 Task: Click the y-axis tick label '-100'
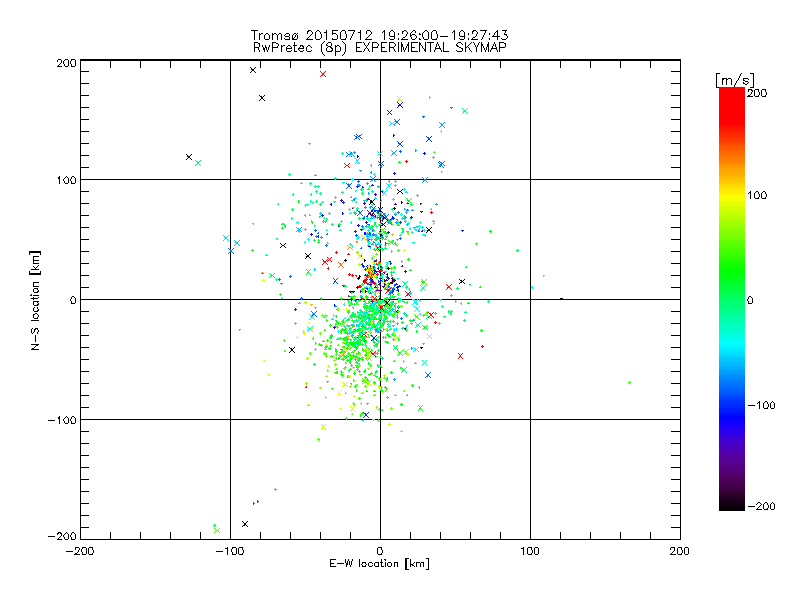[x=62, y=420]
